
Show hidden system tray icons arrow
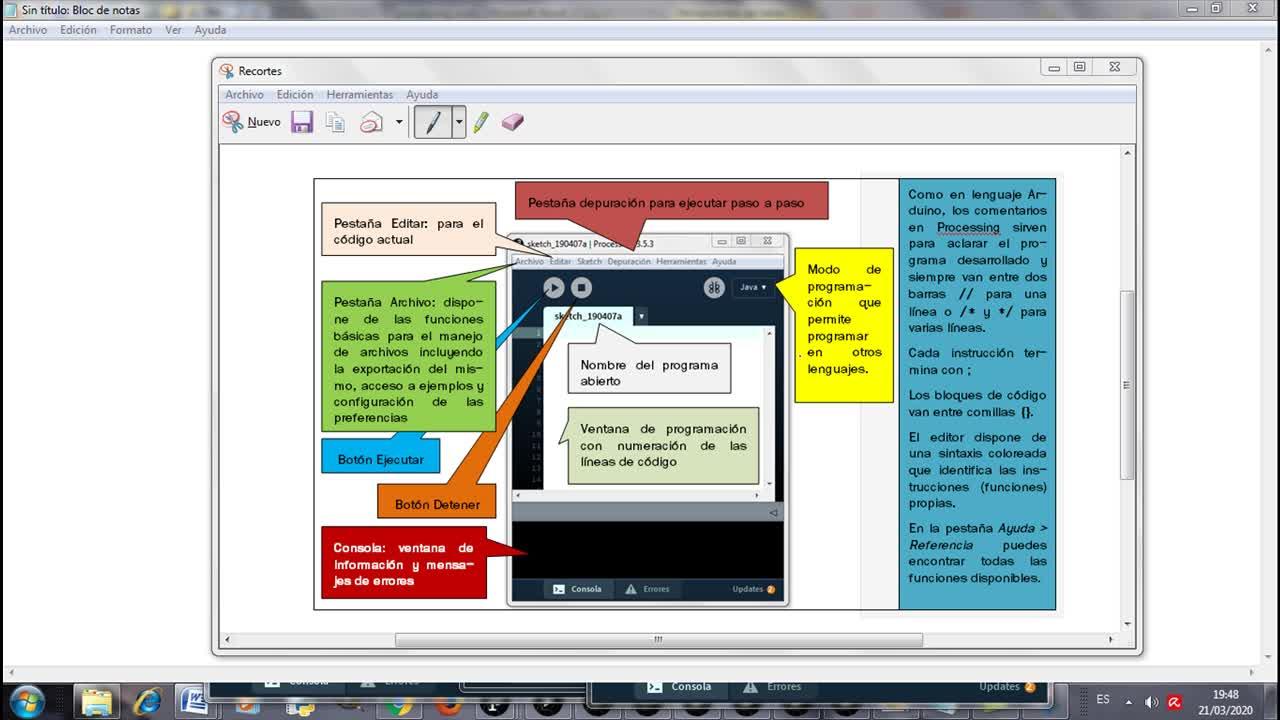point(1129,701)
